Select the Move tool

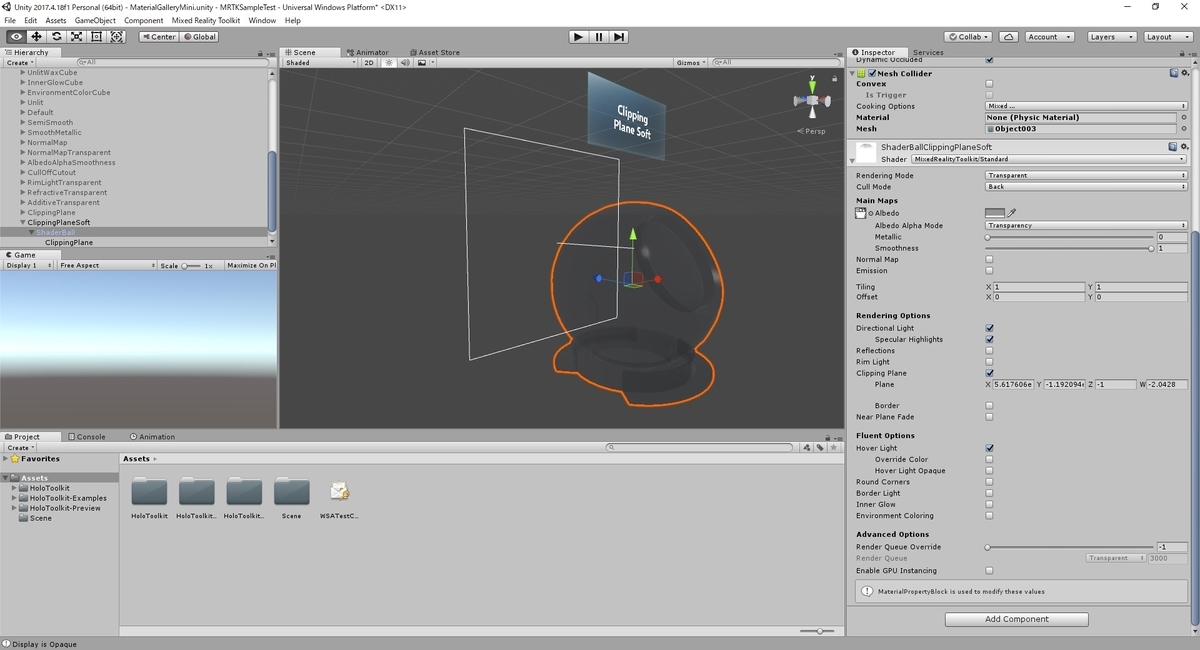coord(36,37)
